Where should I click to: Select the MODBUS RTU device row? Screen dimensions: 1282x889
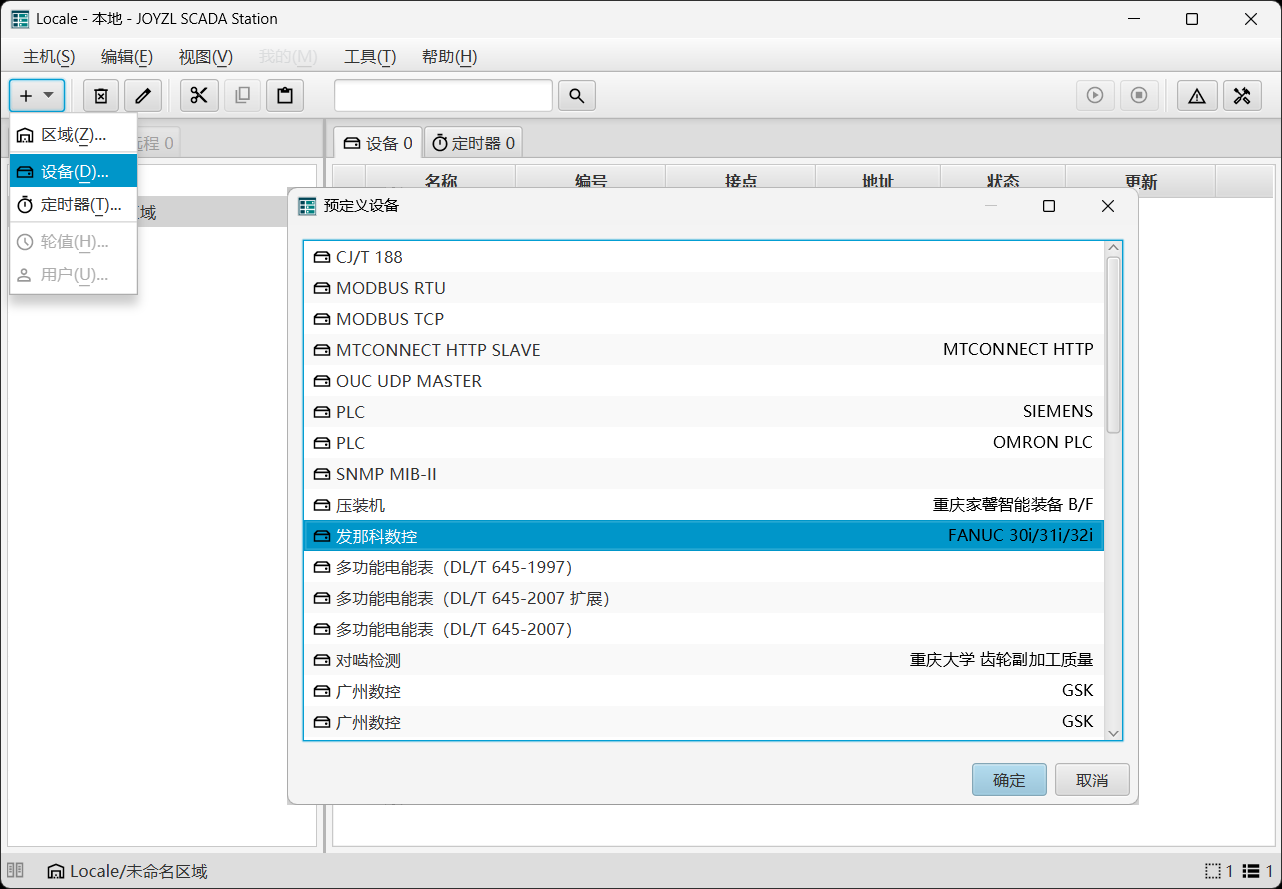tap(703, 288)
